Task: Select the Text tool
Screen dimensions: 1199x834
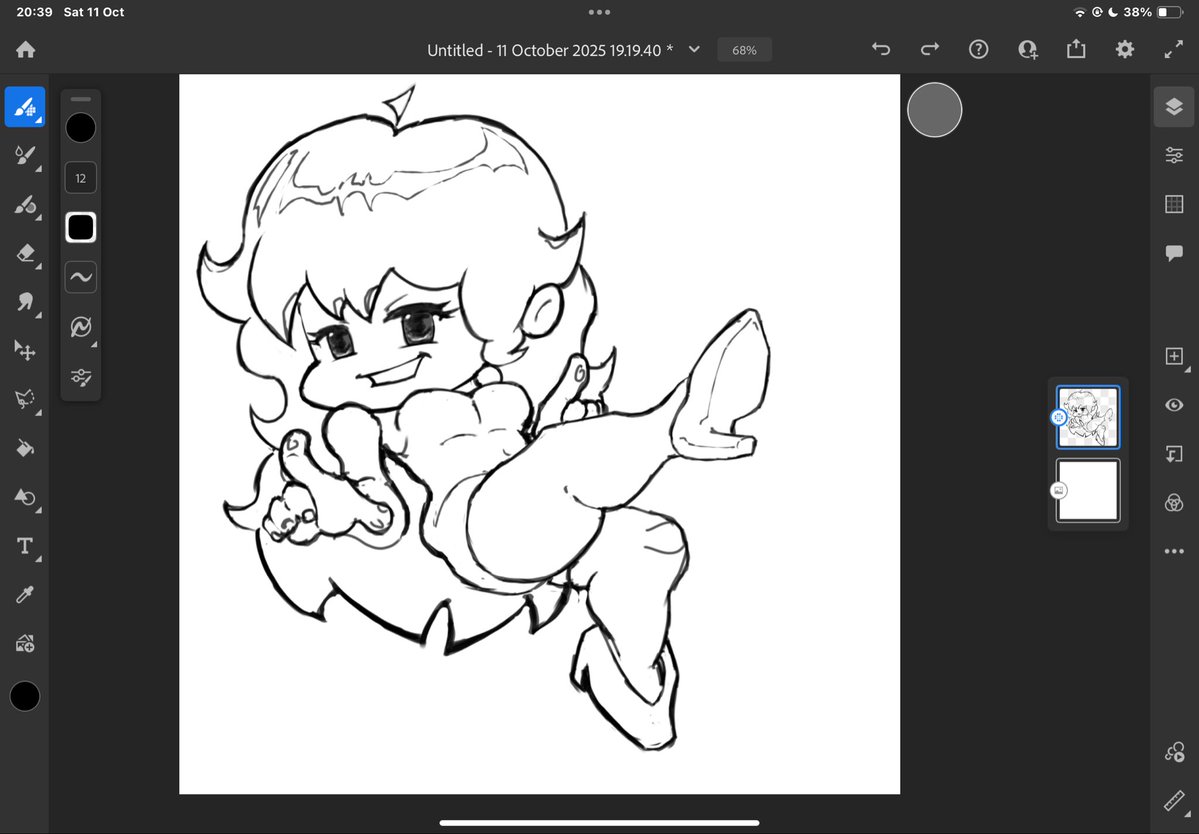Action: 25,546
